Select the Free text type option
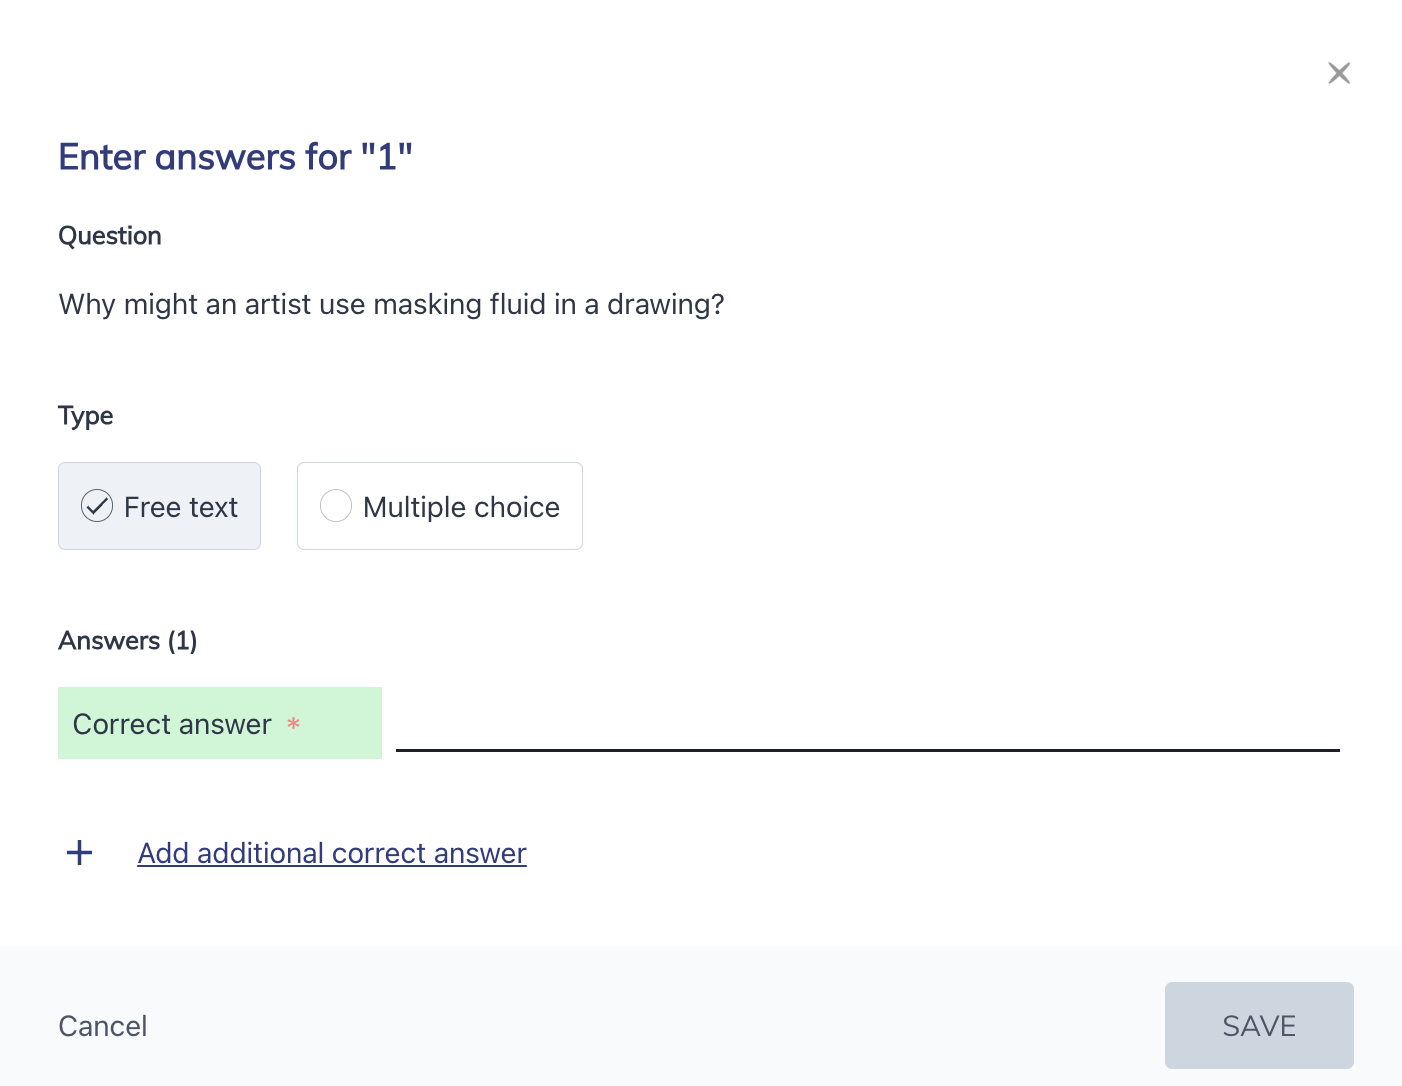Viewport: 1402px width, 1086px height. click(159, 506)
